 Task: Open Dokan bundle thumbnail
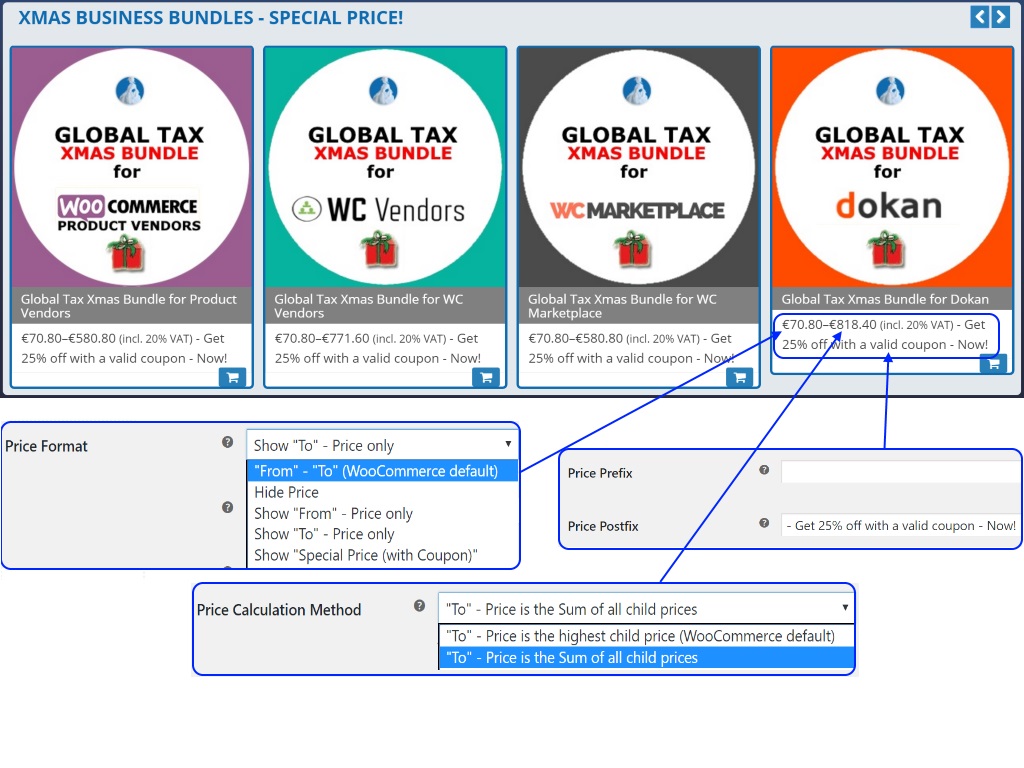[x=892, y=167]
